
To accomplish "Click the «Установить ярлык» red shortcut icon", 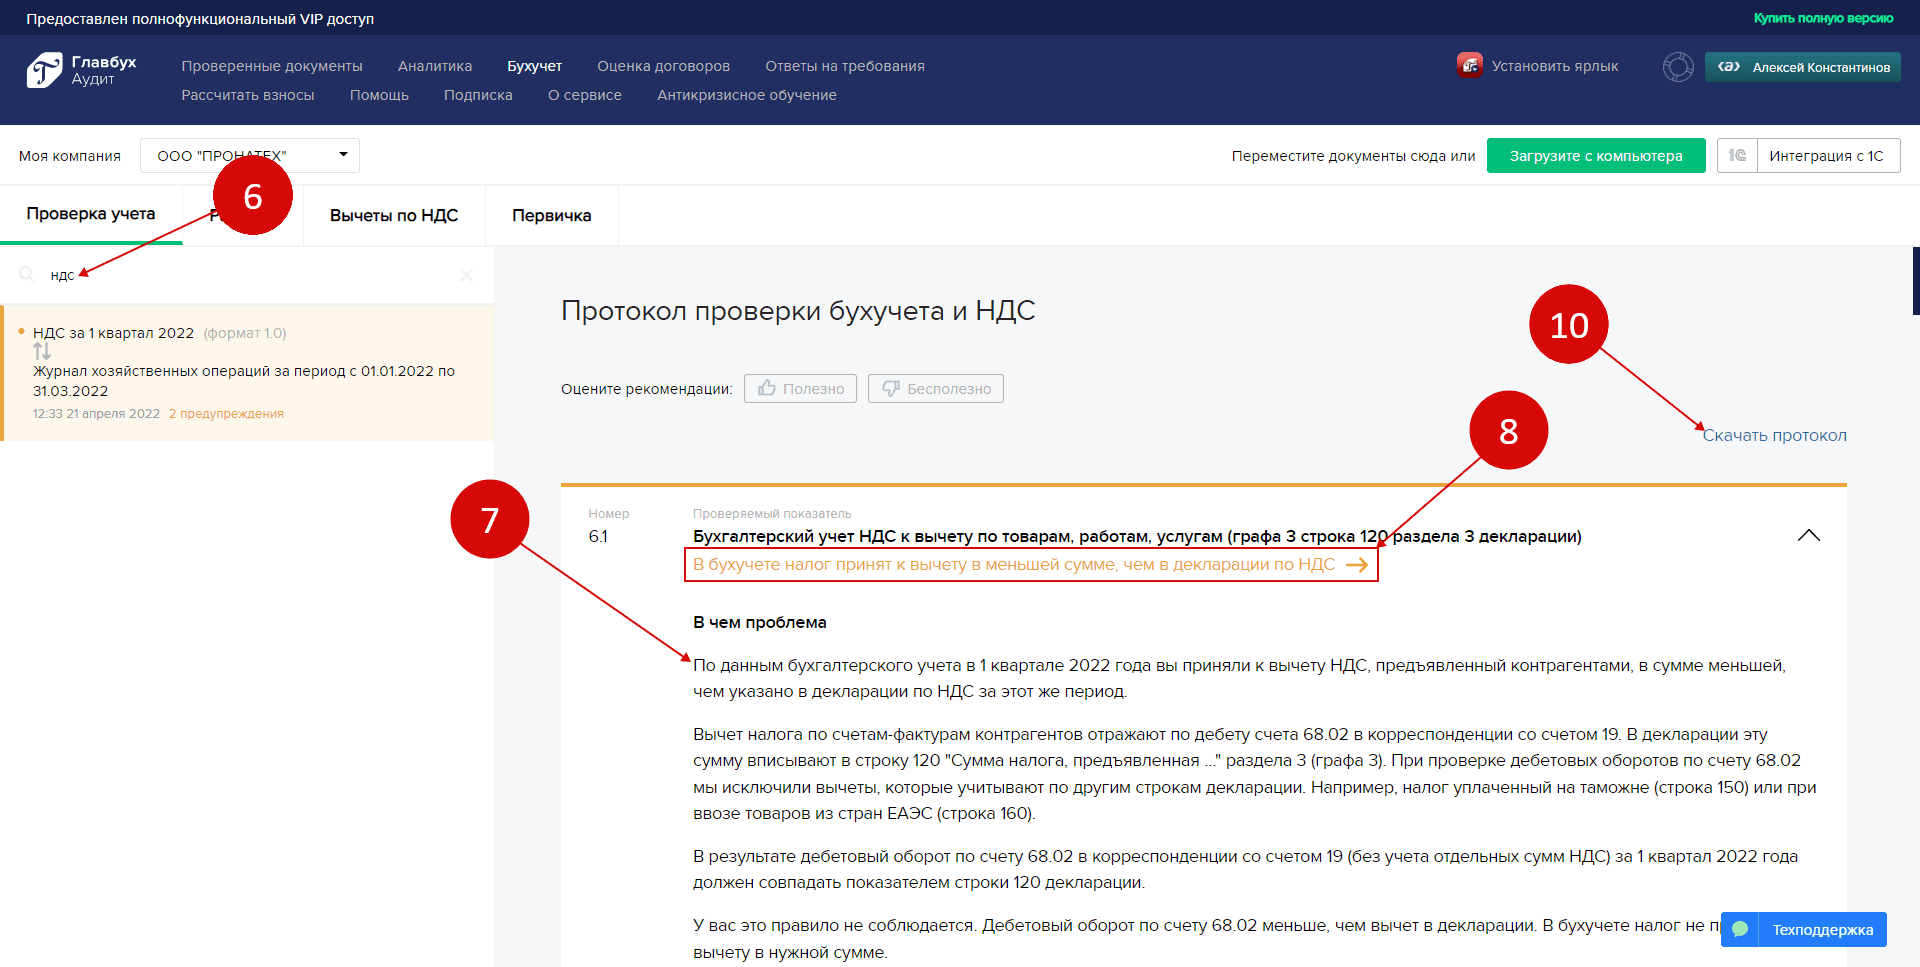I will tap(1470, 65).
